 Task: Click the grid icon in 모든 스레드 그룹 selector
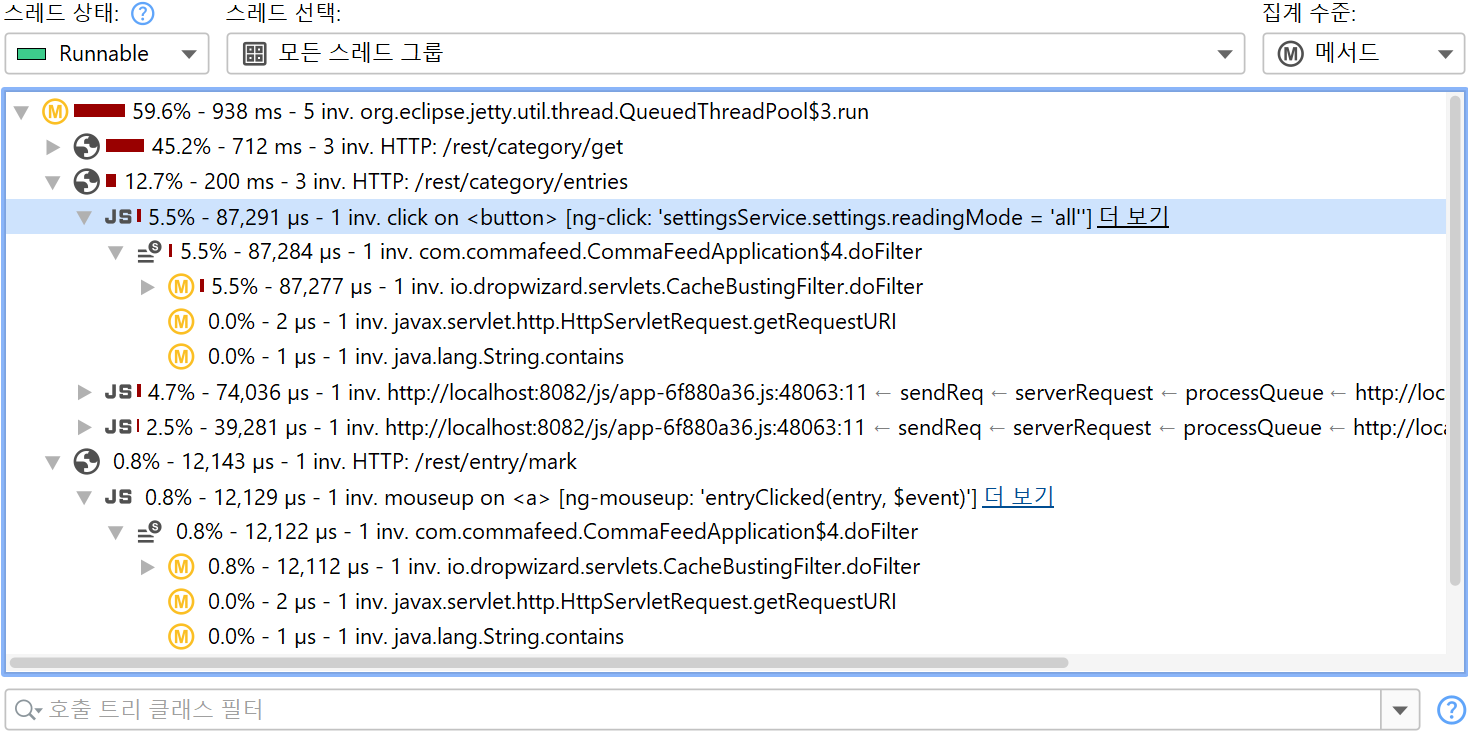pos(255,54)
